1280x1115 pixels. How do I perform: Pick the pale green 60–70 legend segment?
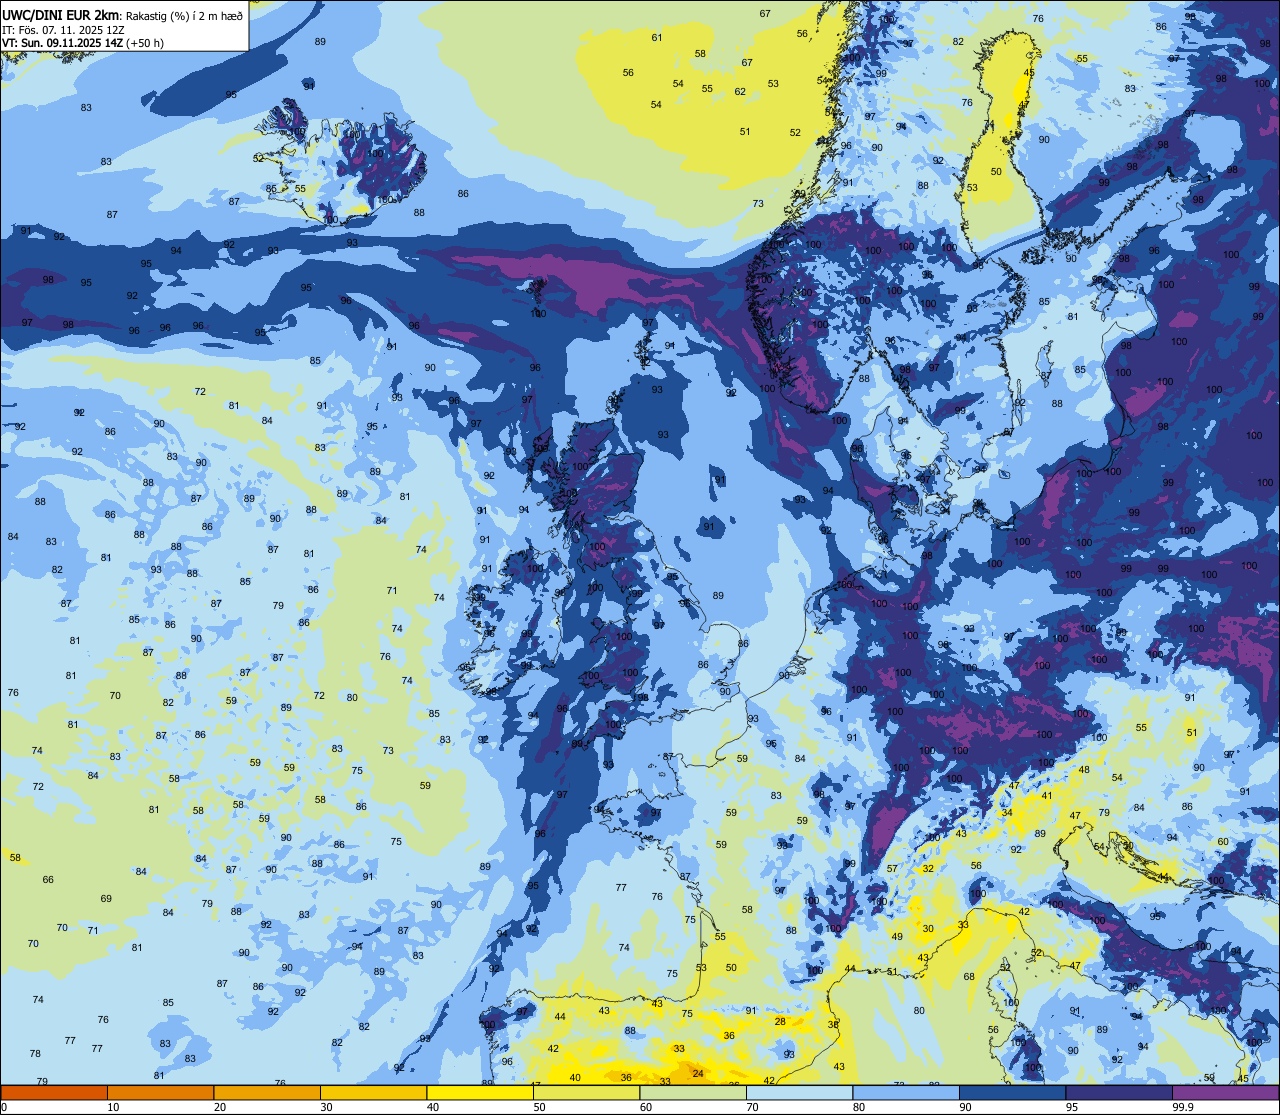[693, 1092]
